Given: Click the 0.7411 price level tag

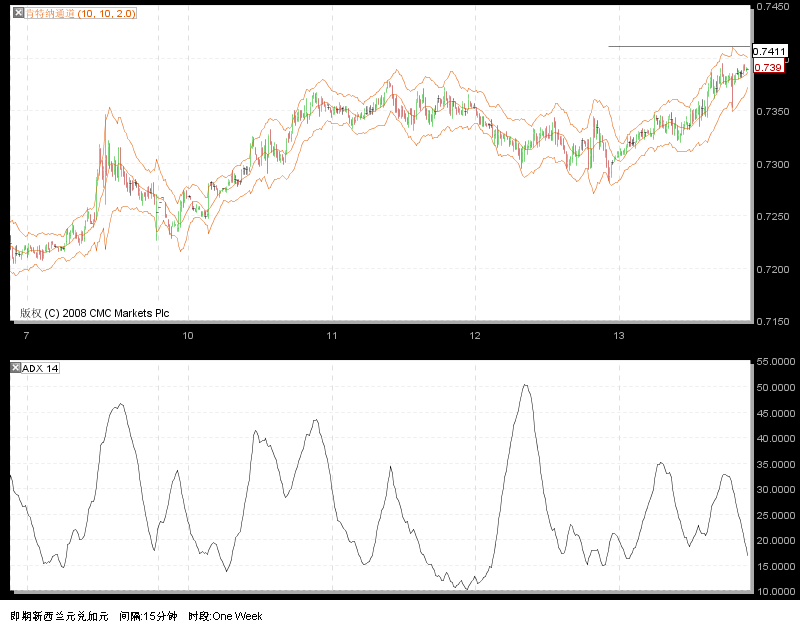Looking at the screenshot, I should (769, 51).
